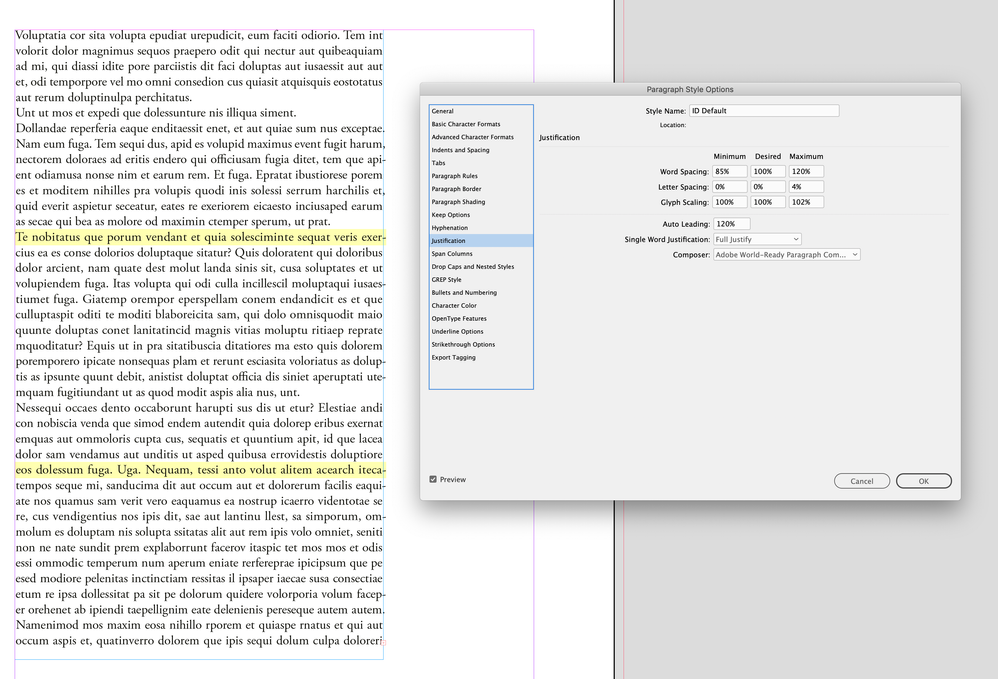
Task: Open Bullets and Numbering options
Action: click(x=462, y=292)
